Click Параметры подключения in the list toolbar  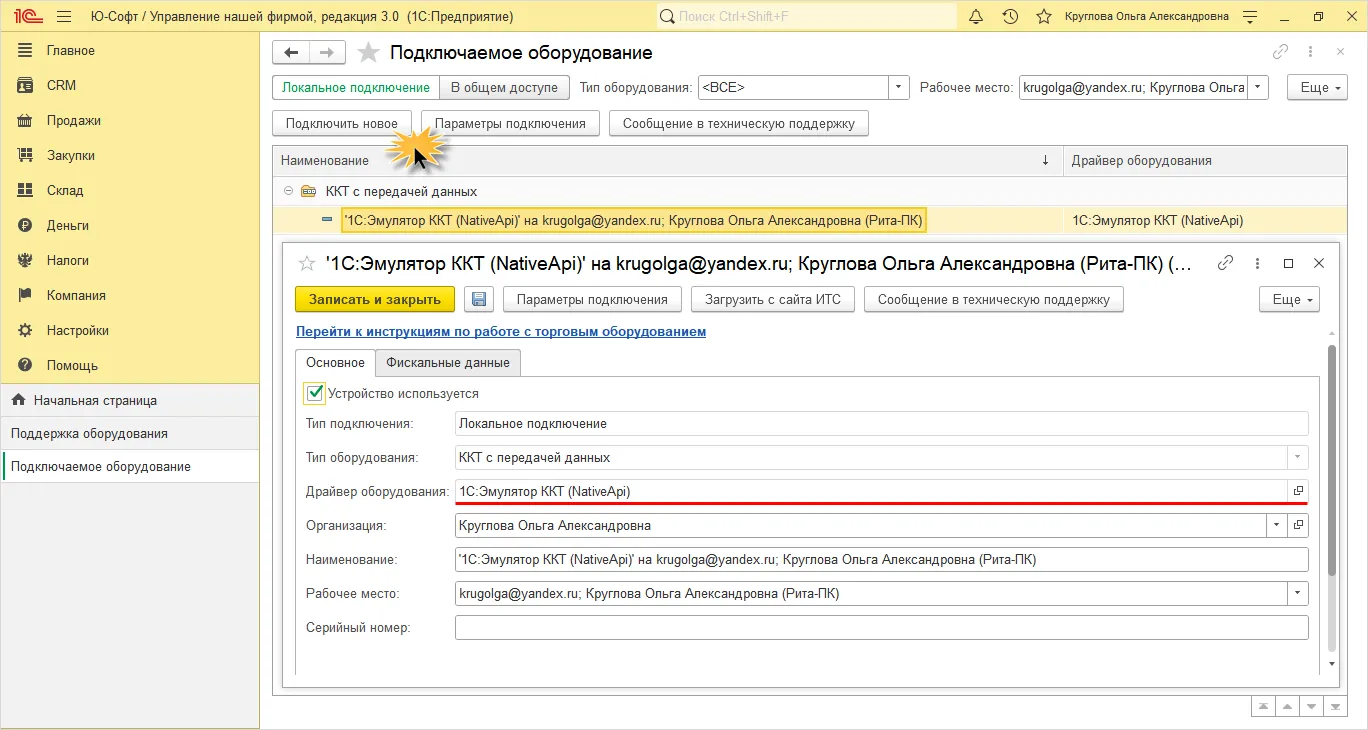510,123
